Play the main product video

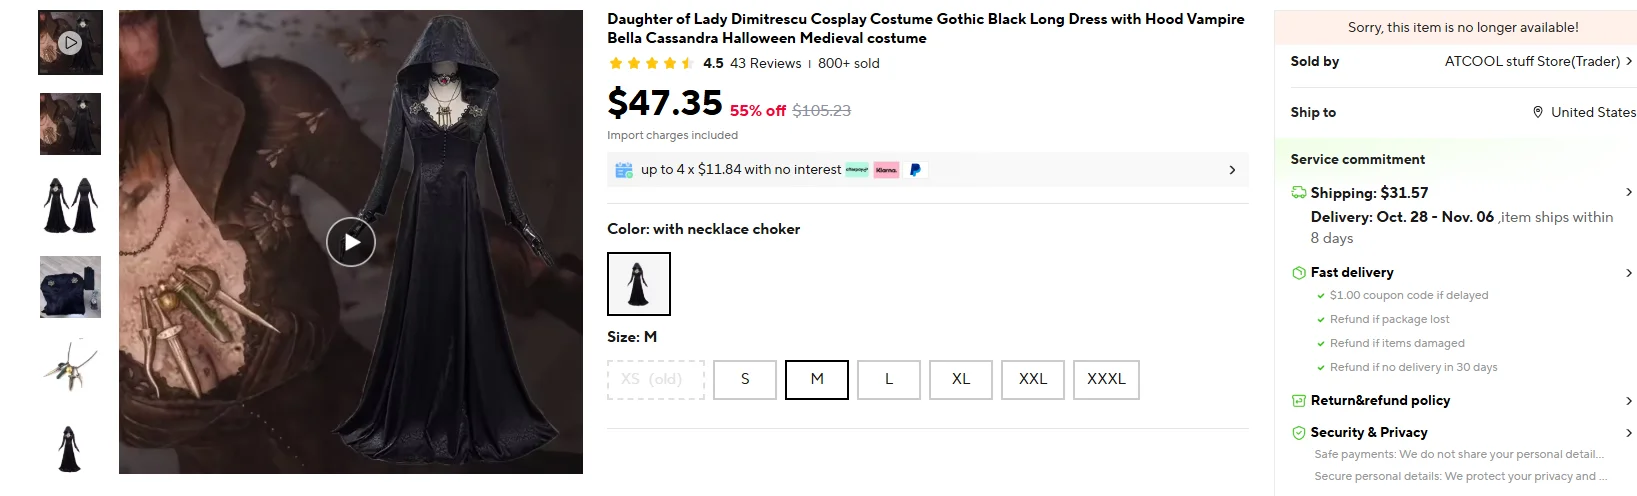coord(351,242)
